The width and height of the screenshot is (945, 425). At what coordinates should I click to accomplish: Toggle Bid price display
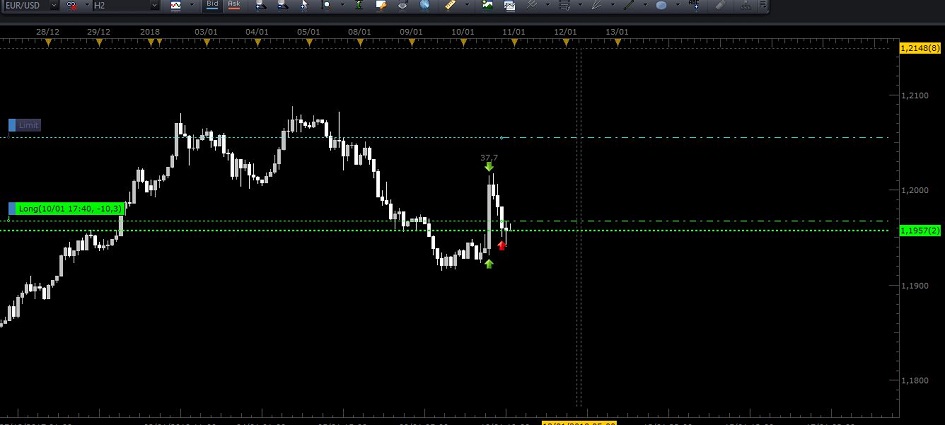(211, 5)
